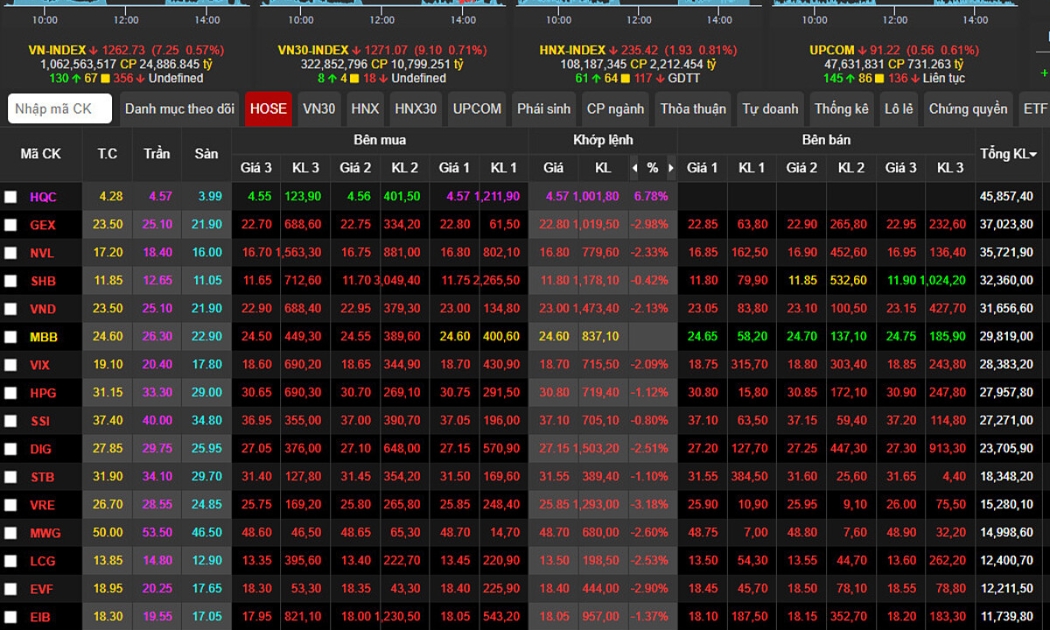Click the UPCOM index down arrow indicator
Viewport: 1050px width, 630px height.
pos(863,50)
